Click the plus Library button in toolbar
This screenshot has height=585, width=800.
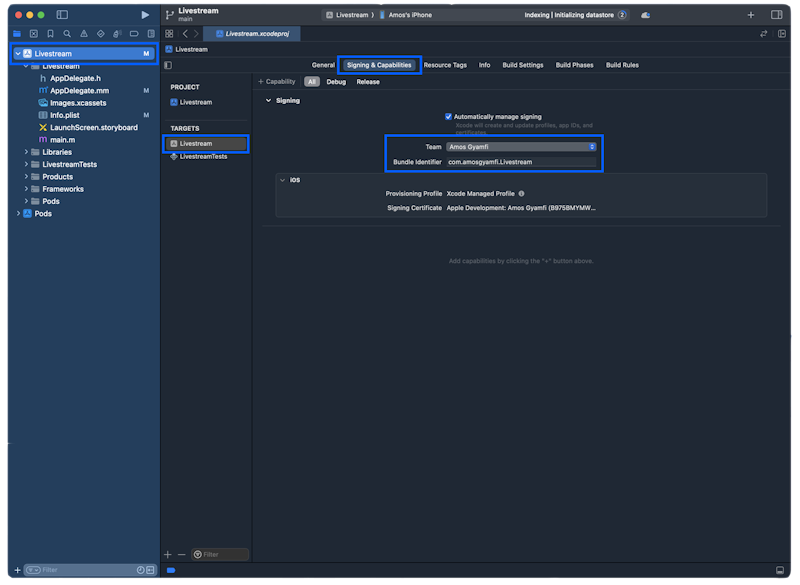tap(751, 15)
